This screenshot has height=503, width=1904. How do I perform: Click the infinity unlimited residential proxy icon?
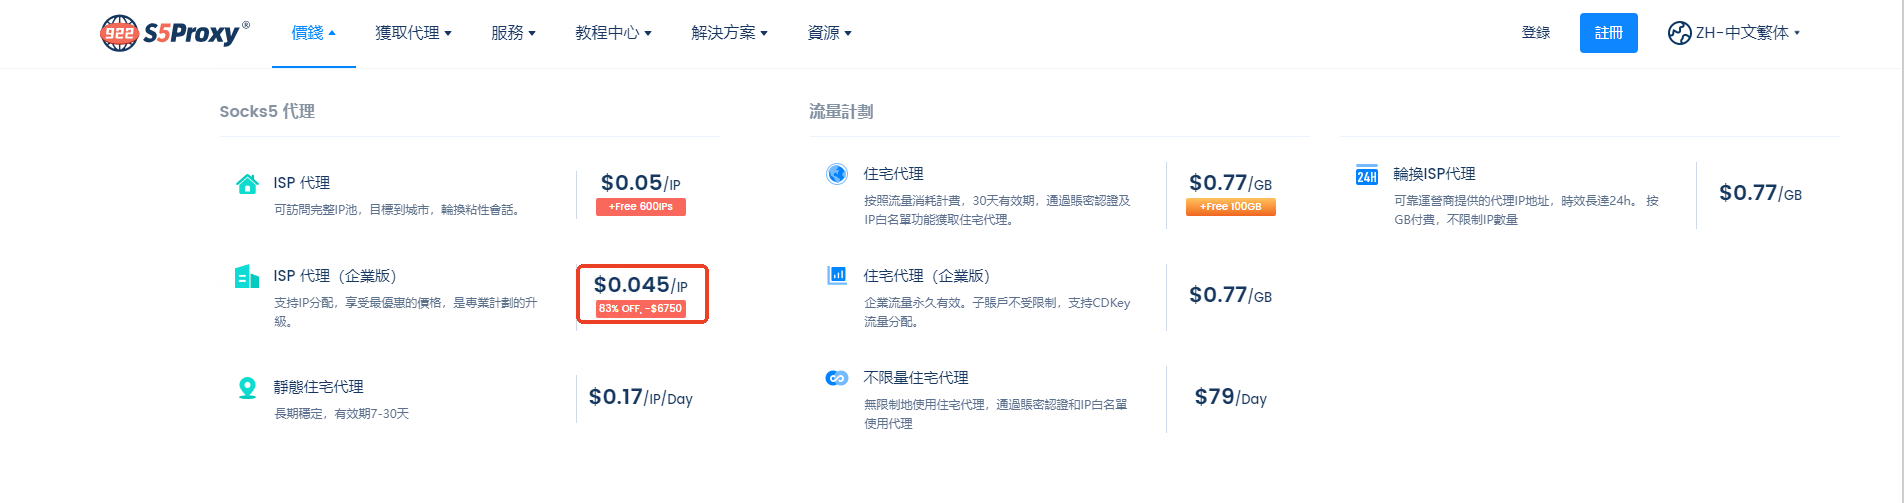pyautogui.click(x=837, y=378)
